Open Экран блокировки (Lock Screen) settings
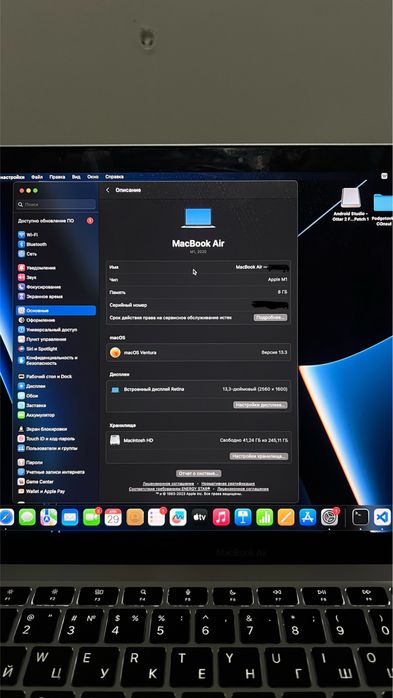The width and height of the screenshot is (393, 698). point(56,429)
